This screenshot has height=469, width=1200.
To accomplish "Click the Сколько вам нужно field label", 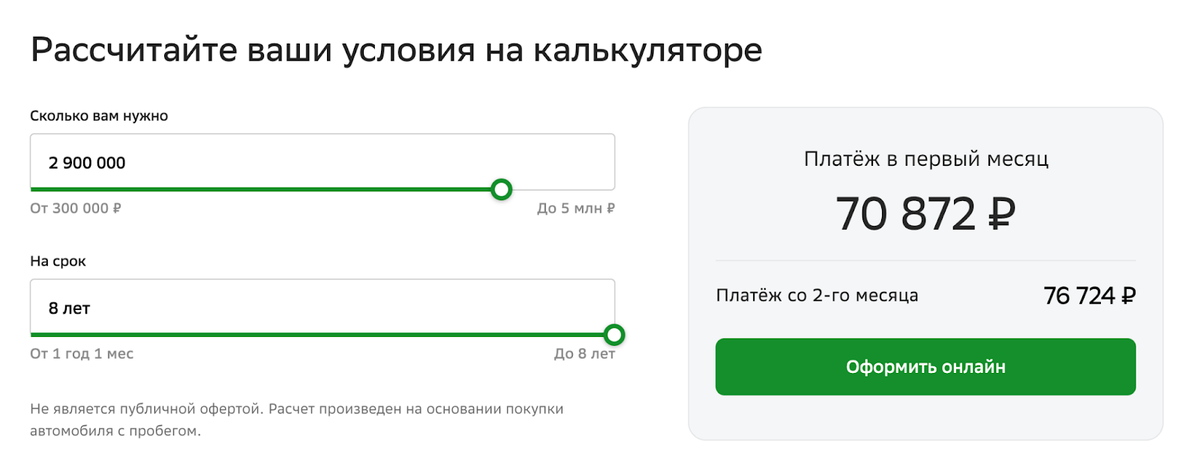I will [99, 115].
